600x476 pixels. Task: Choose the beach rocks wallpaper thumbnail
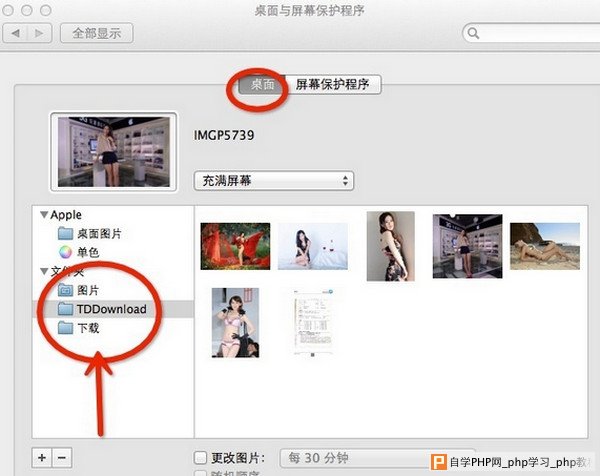pos(545,246)
